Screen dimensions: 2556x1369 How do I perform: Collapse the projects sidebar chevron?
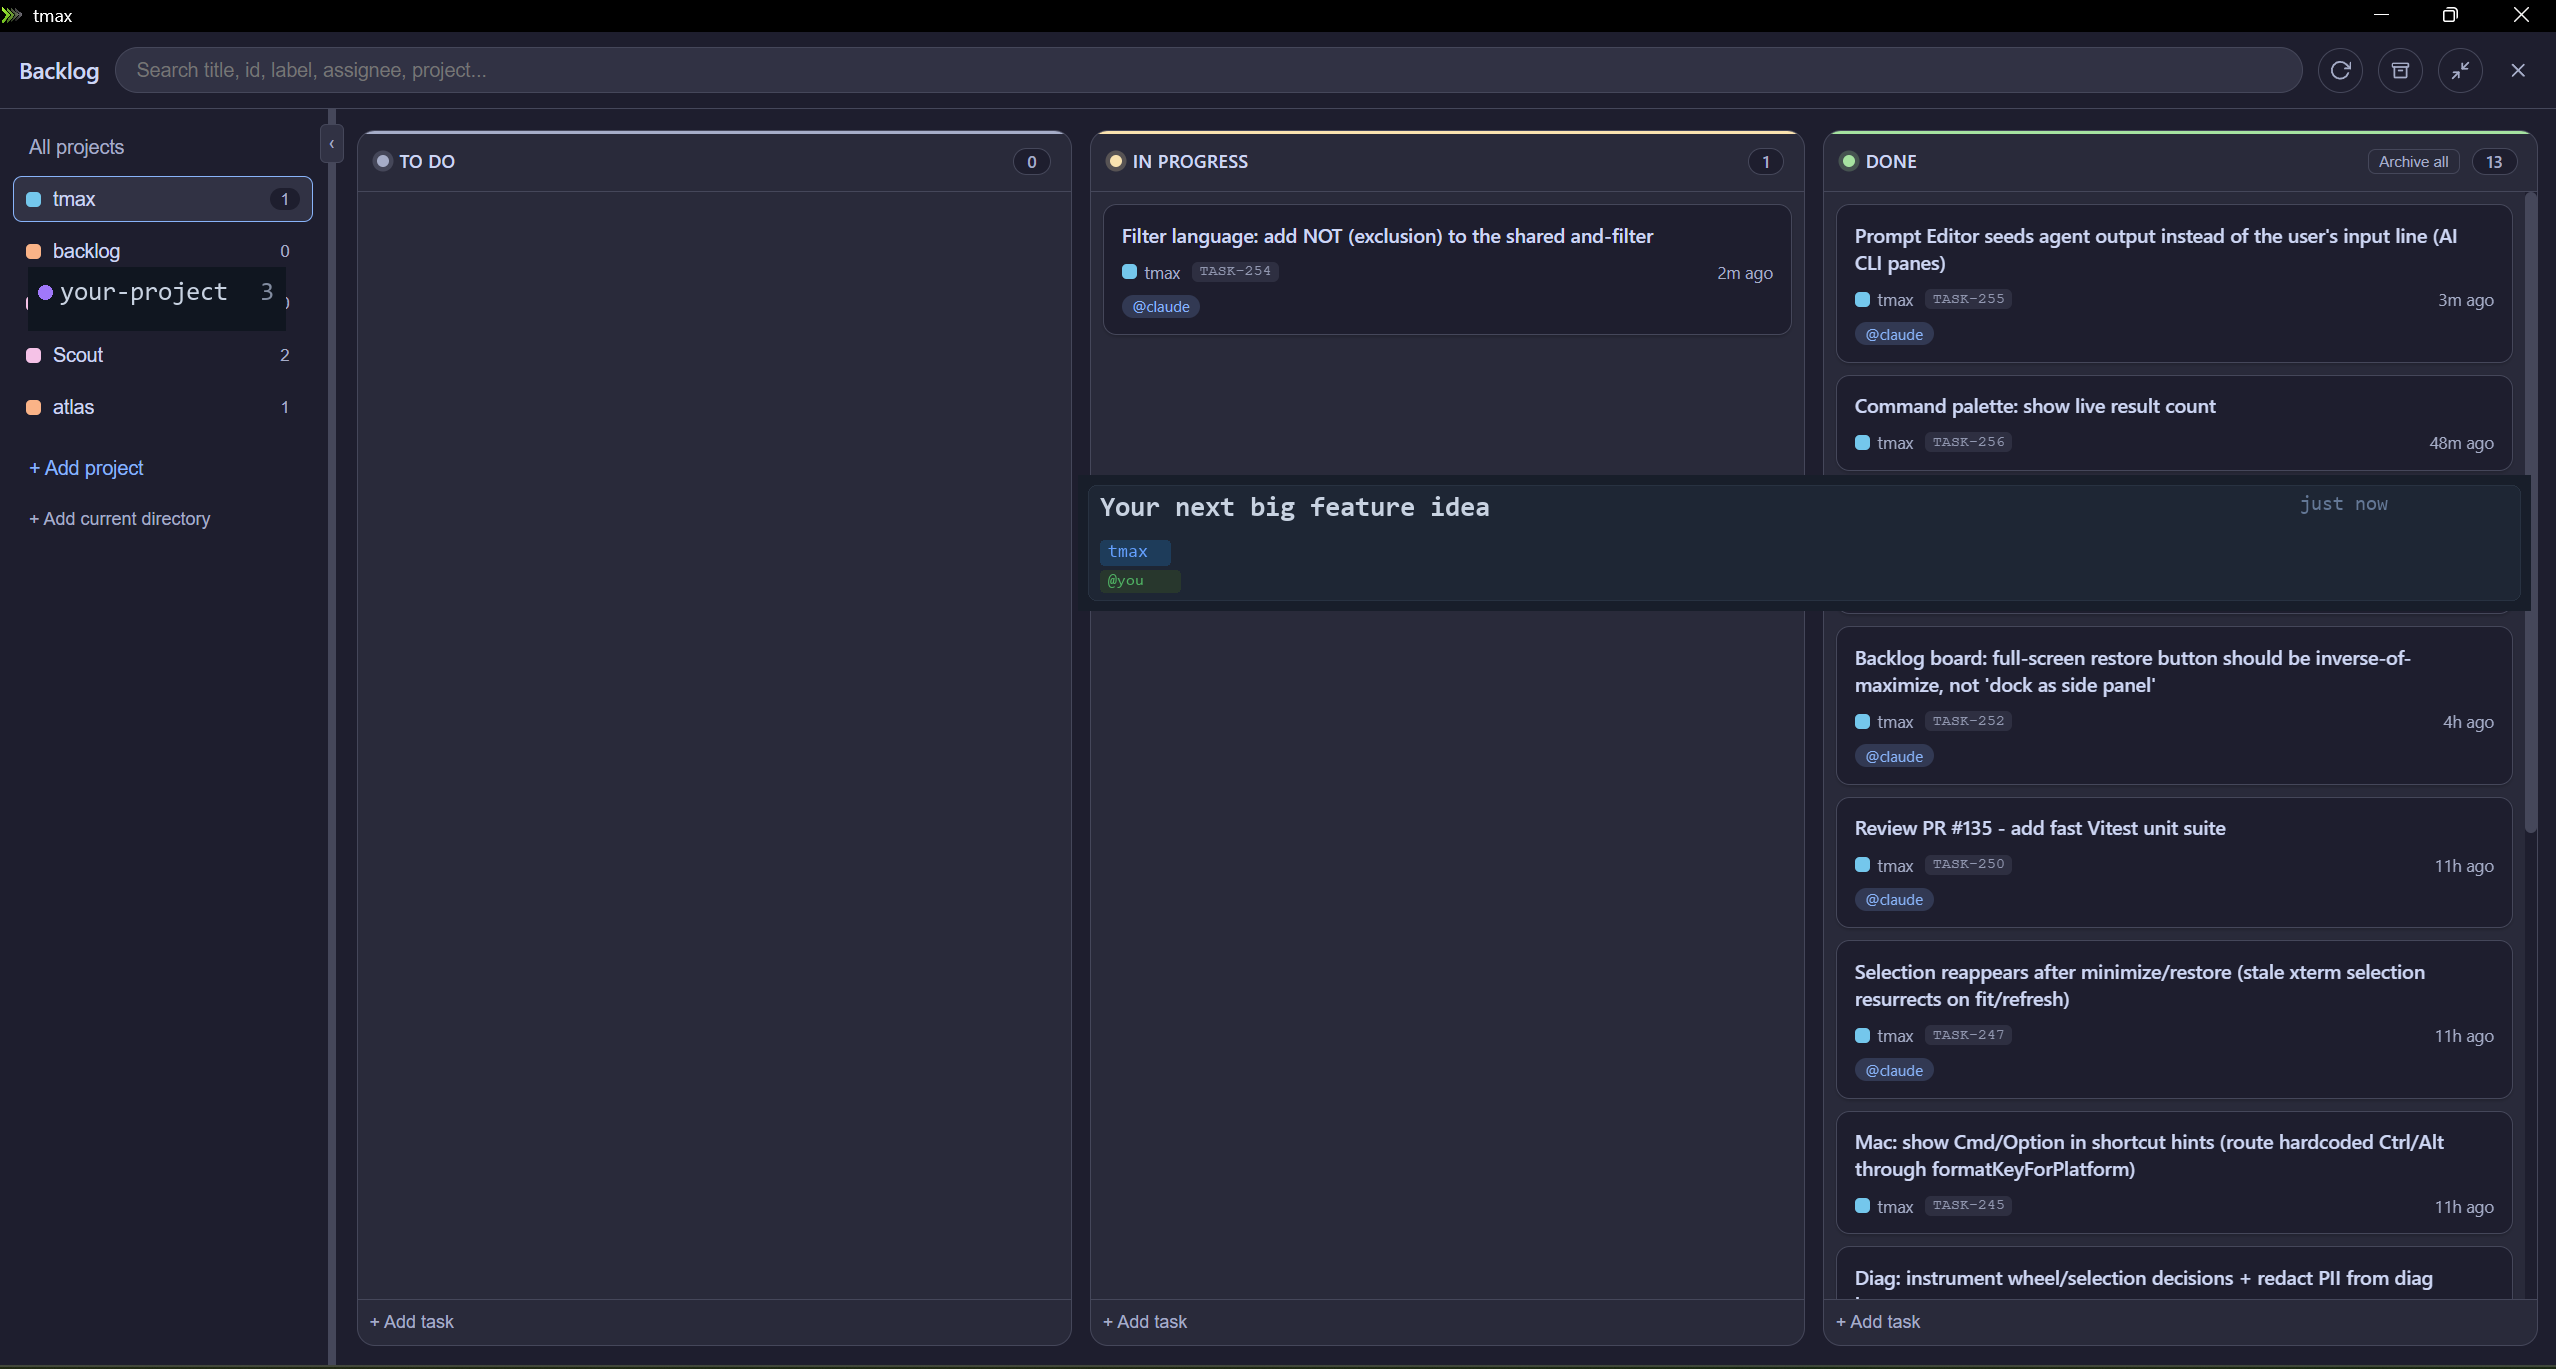click(x=331, y=144)
